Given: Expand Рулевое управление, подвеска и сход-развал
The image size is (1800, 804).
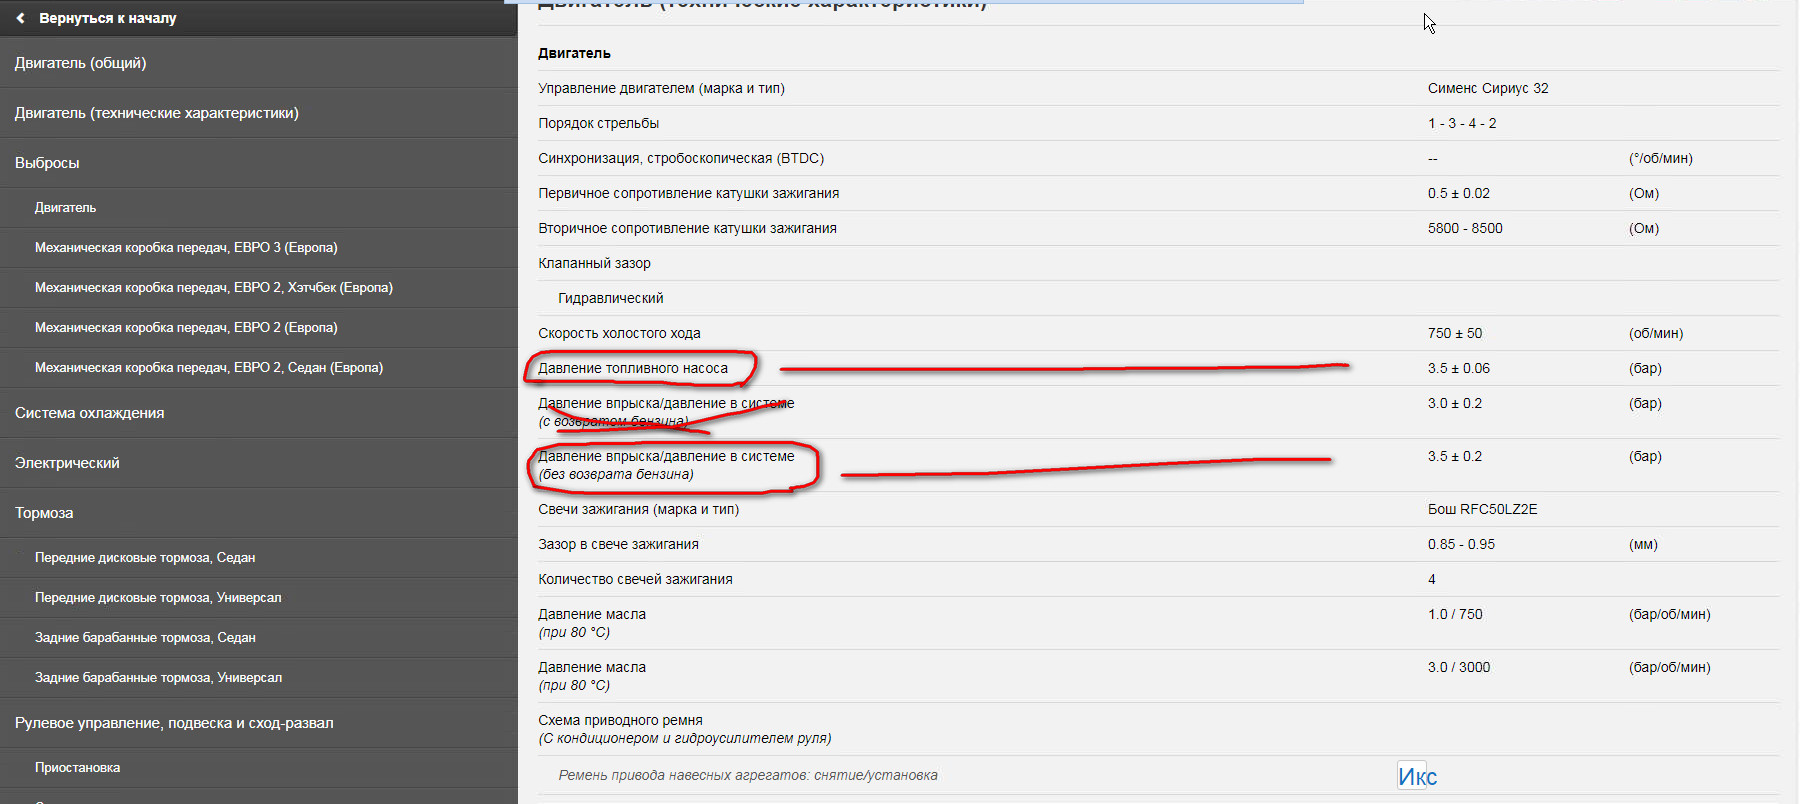Looking at the screenshot, I should tap(174, 723).
